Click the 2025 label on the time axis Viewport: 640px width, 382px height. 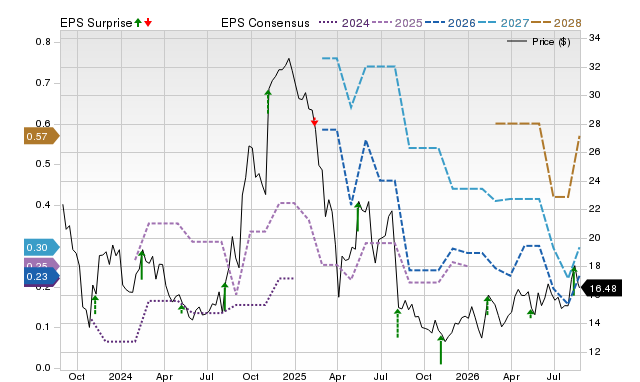(x=294, y=376)
